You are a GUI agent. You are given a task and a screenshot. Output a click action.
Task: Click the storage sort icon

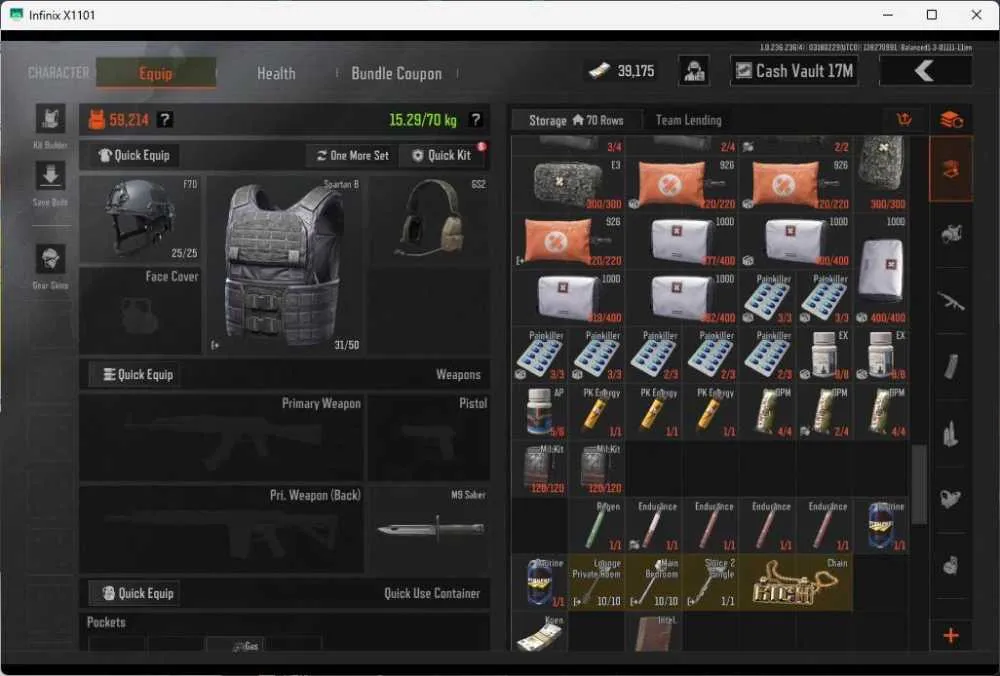pyautogui.click(x=904, y=119)
